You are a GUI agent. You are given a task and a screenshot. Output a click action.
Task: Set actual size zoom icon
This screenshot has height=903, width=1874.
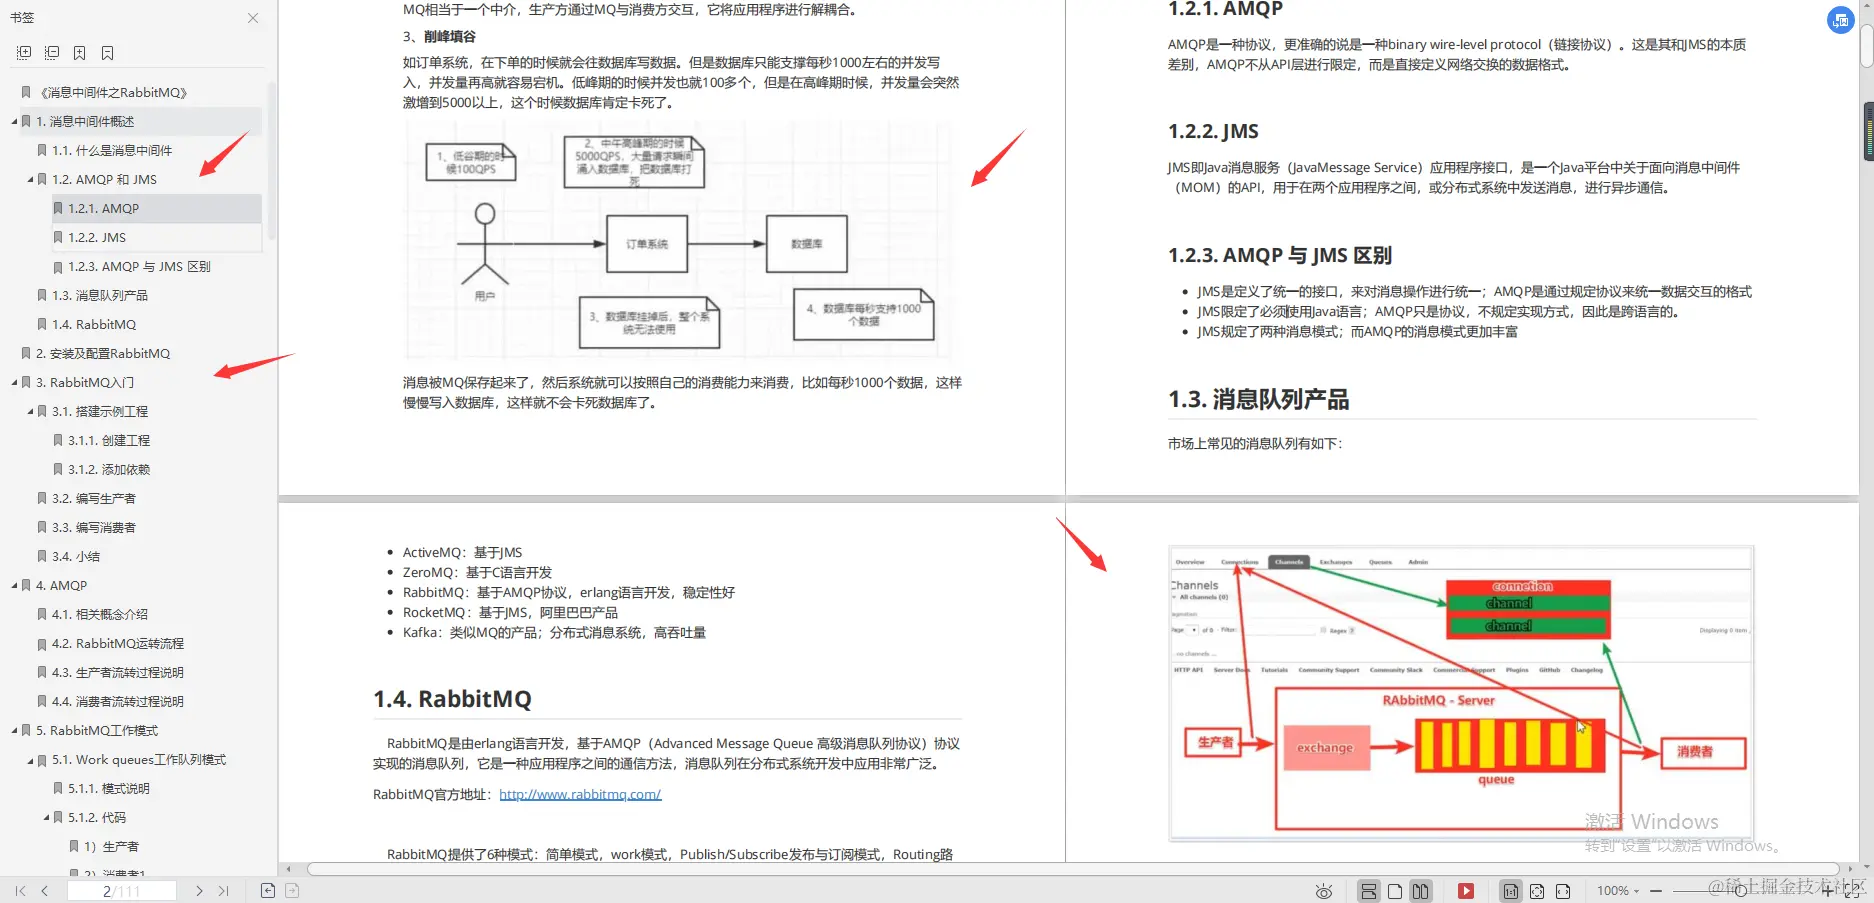[1511, 891]
